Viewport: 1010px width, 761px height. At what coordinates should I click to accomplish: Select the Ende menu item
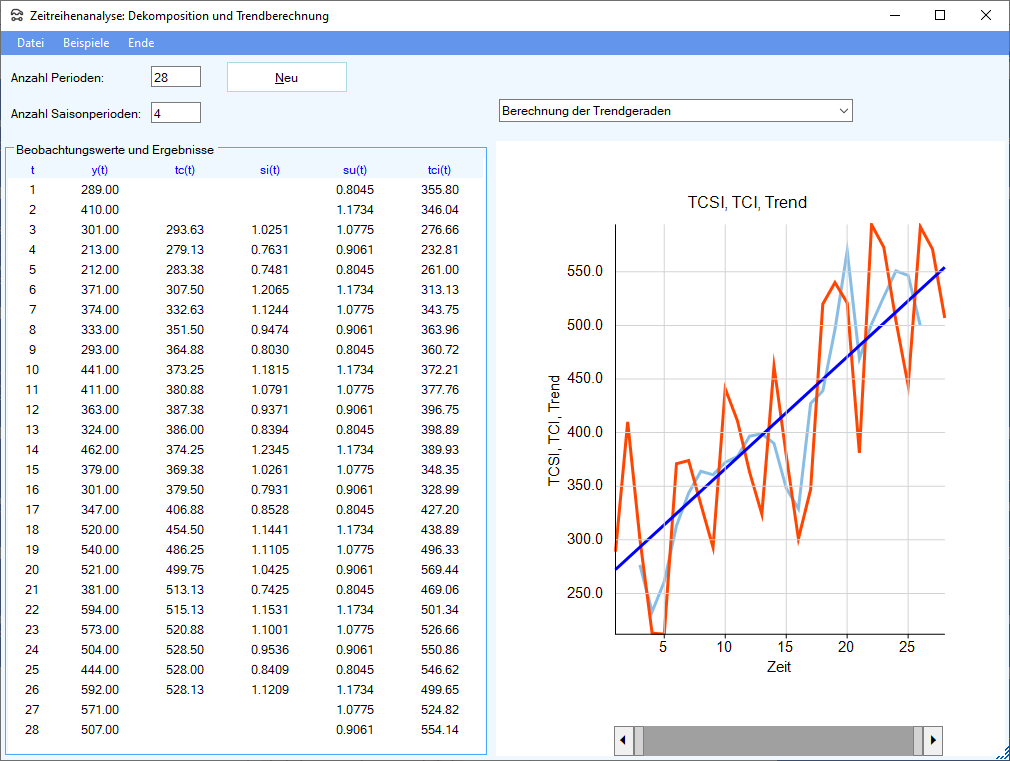coord(141,43)
